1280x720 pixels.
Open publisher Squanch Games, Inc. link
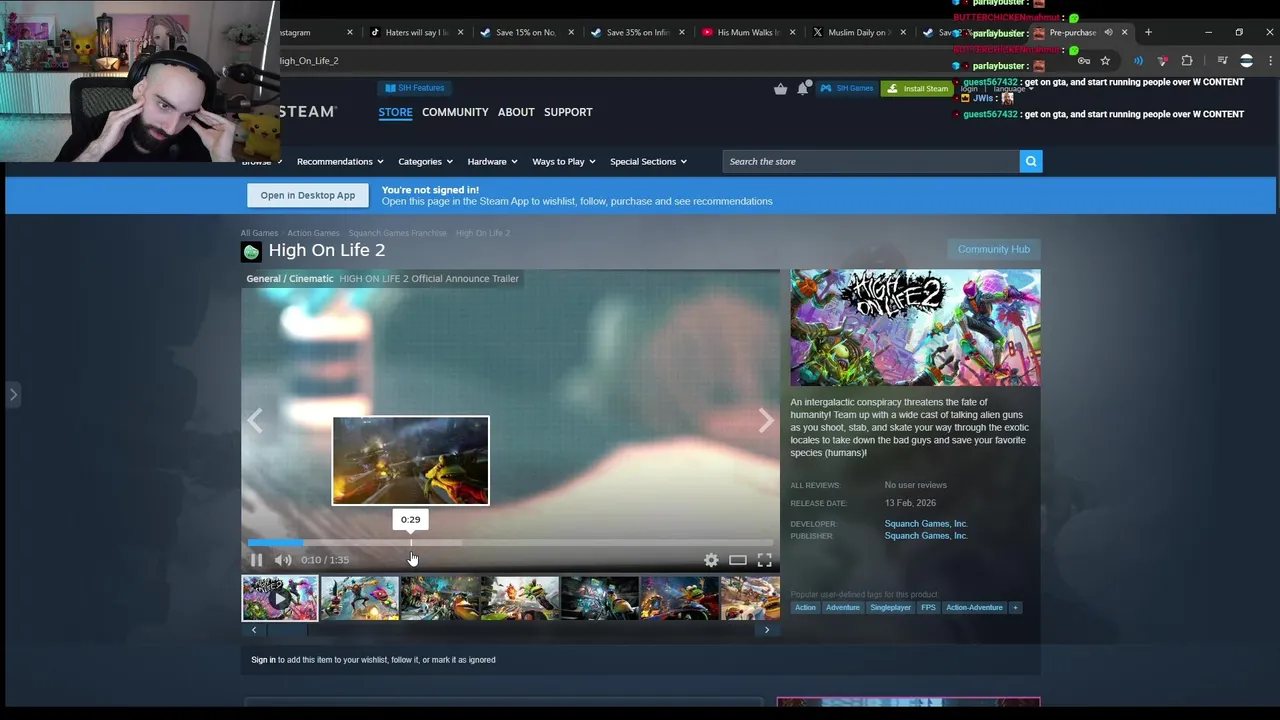tap(926, 536)
